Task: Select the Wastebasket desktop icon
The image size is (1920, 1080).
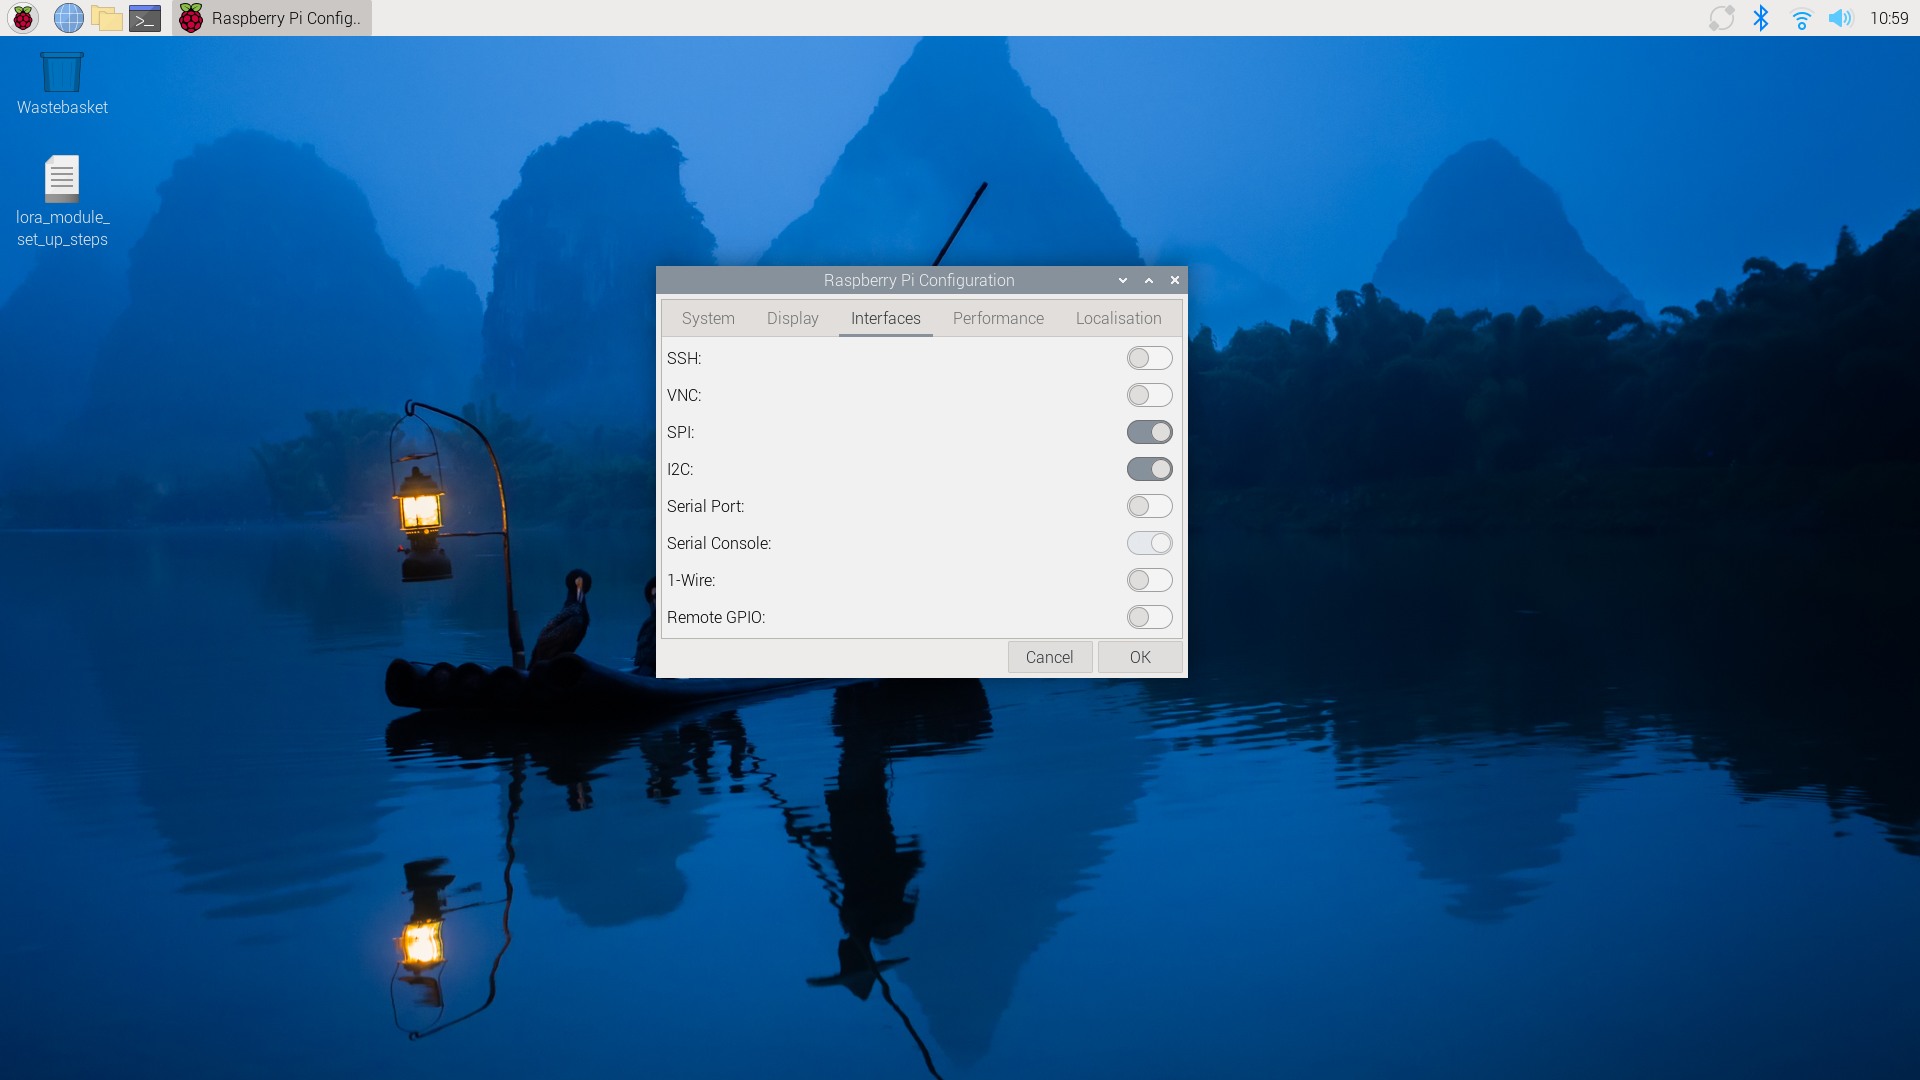Action: pos(62,84)
